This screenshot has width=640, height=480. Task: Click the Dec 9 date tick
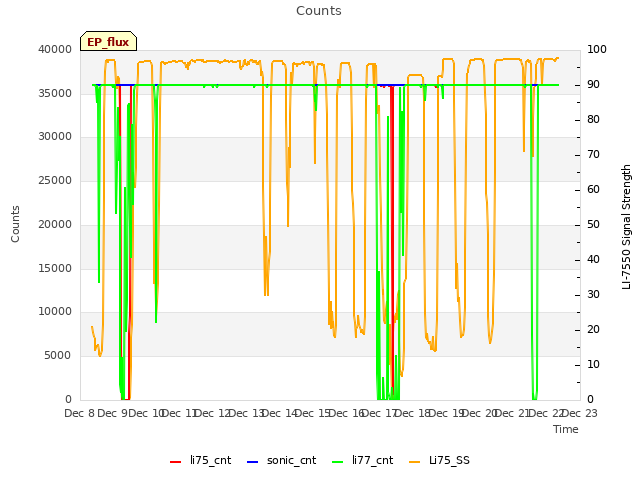pos(113,413)
